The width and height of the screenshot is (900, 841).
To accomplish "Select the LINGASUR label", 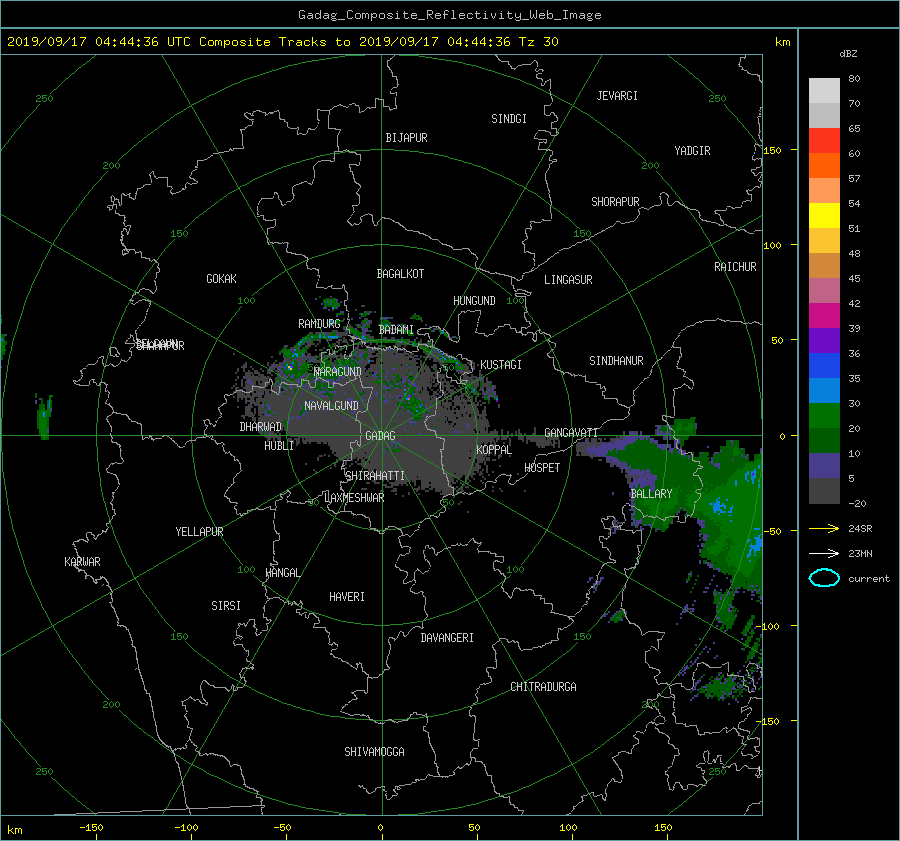I will point(568,280).
